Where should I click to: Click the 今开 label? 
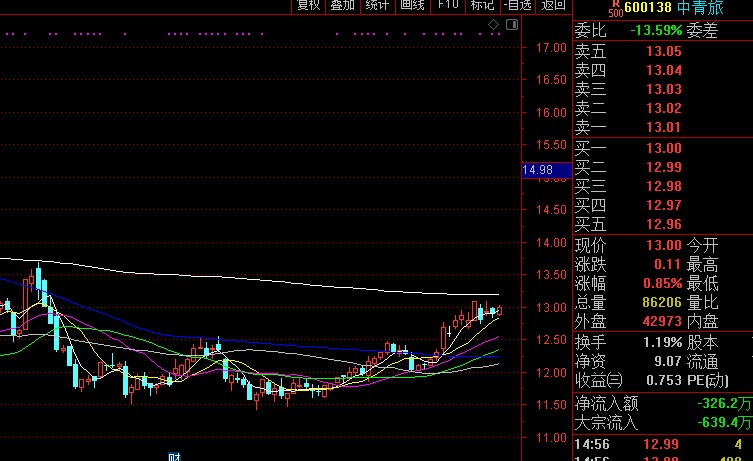(x=703, y=246)
